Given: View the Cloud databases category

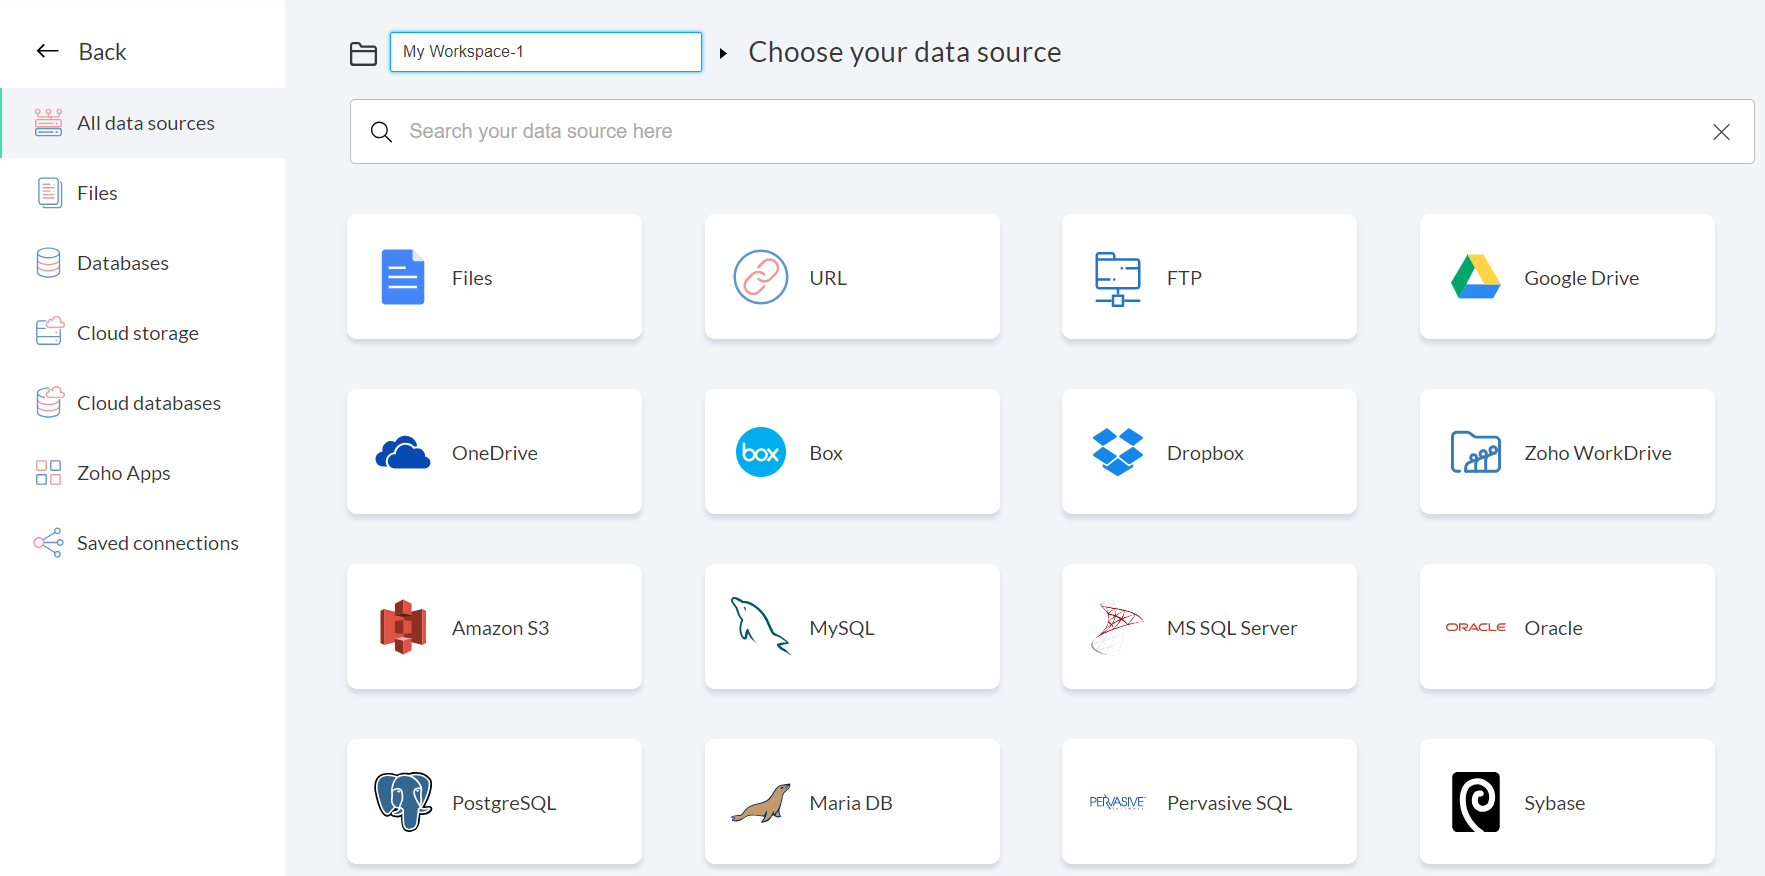Looking at the screenshot, I should (x=143, y=403).
